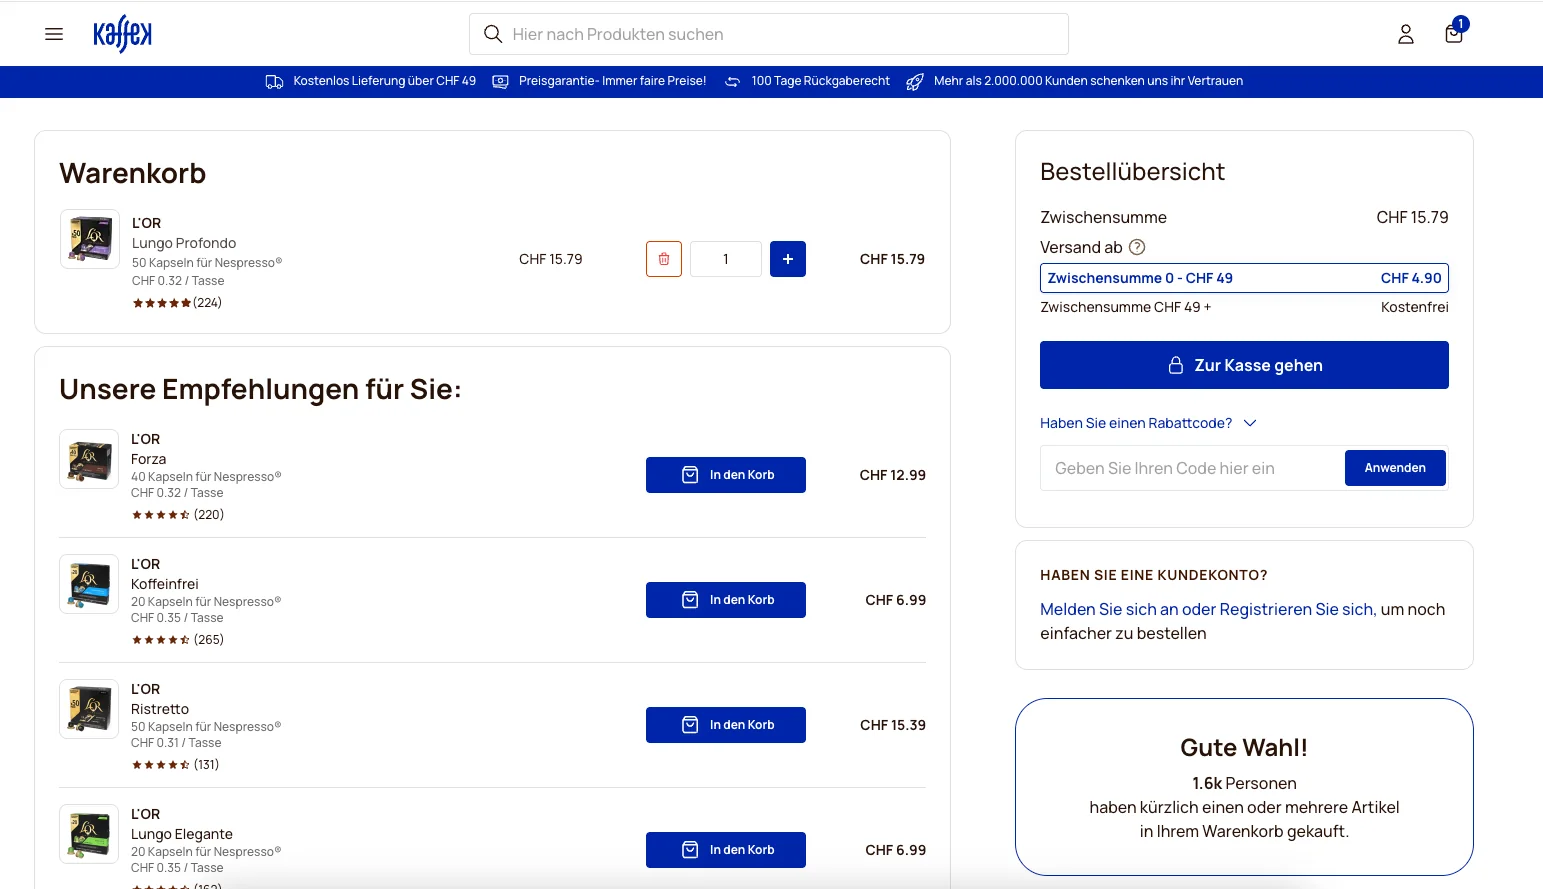Click the Kaffex logo
Screen dimensions: 1543x889
pyautogui.click(x=122, y=33)
